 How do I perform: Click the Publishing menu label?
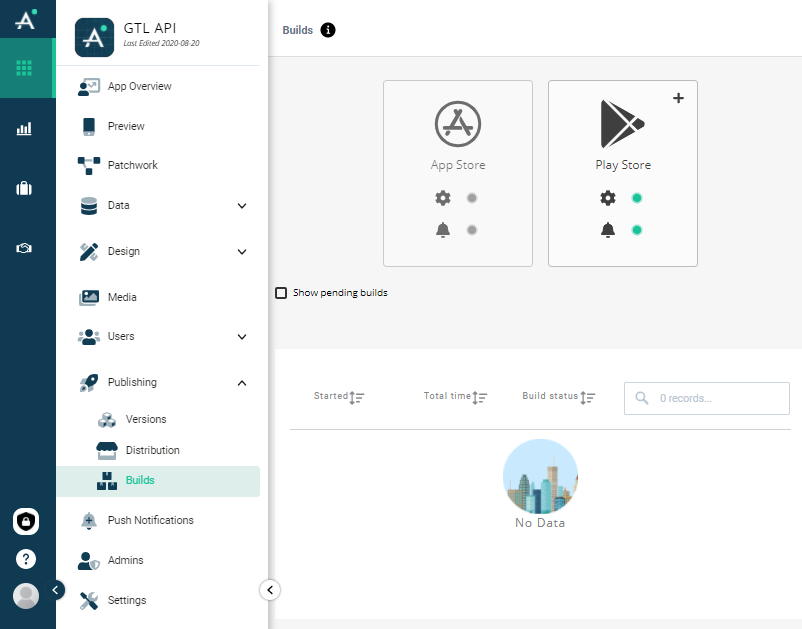click(x=132, y=382)
